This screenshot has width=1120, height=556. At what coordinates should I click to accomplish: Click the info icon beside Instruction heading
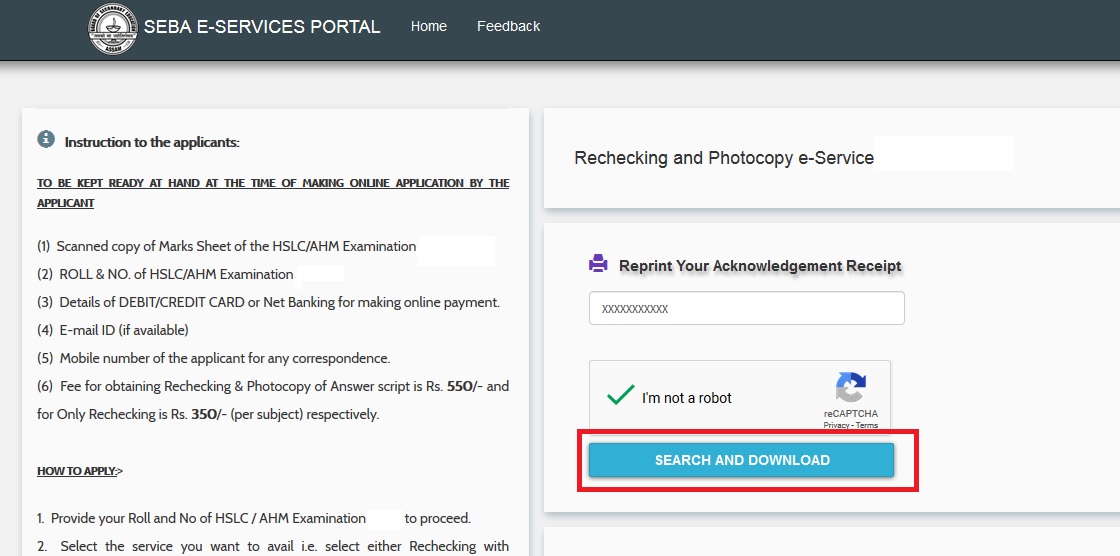coord(46,140)
